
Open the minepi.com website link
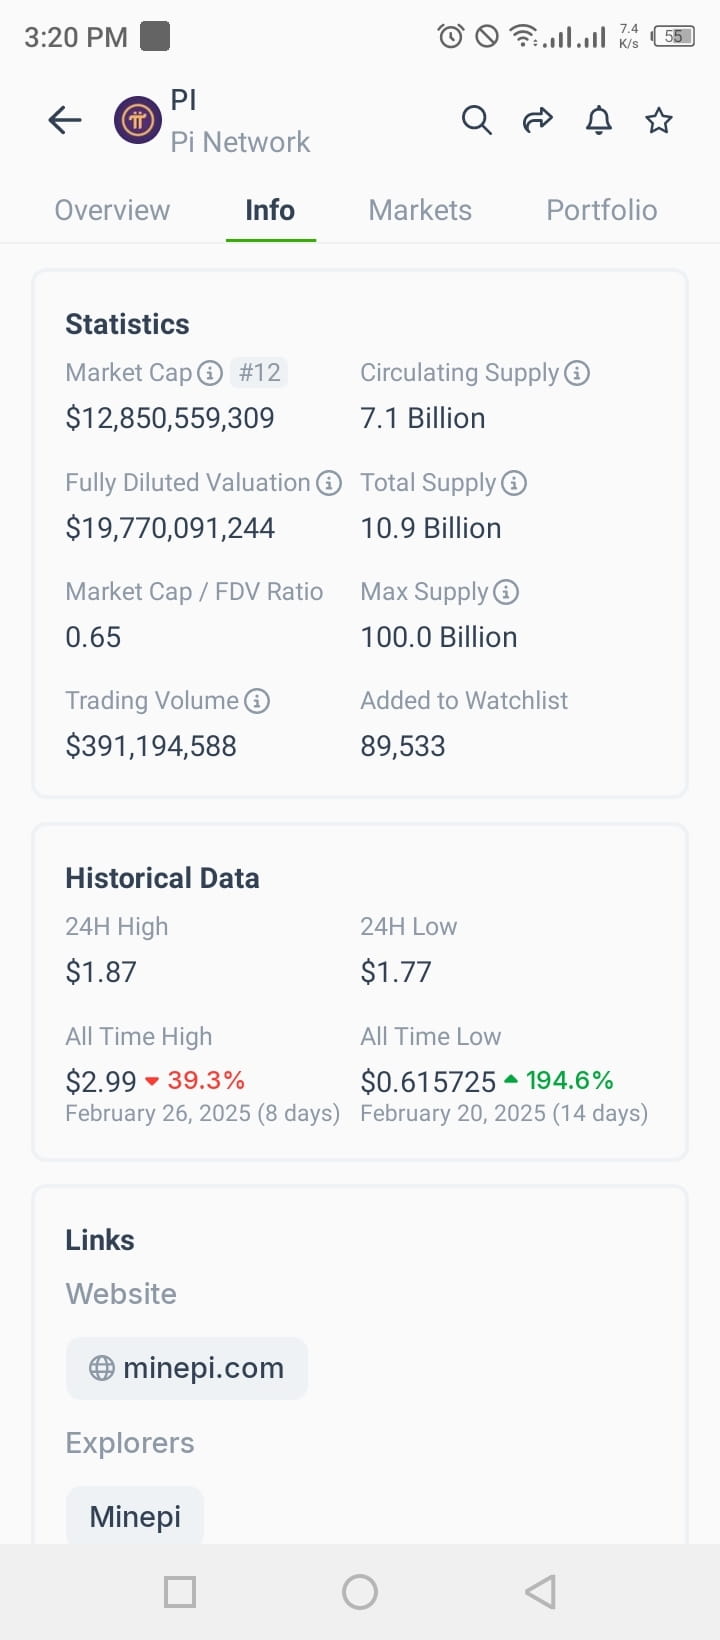pos(187,1368)
